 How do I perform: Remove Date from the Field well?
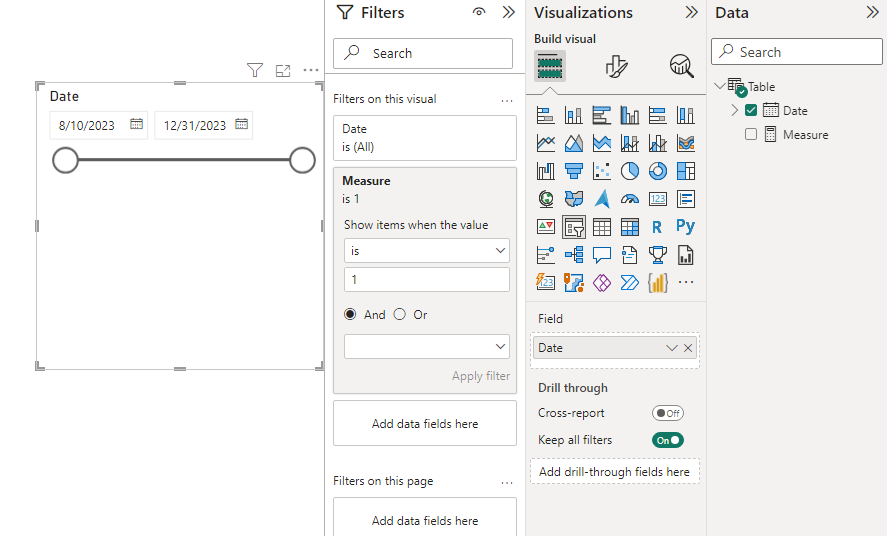click(x=688, y=348)
